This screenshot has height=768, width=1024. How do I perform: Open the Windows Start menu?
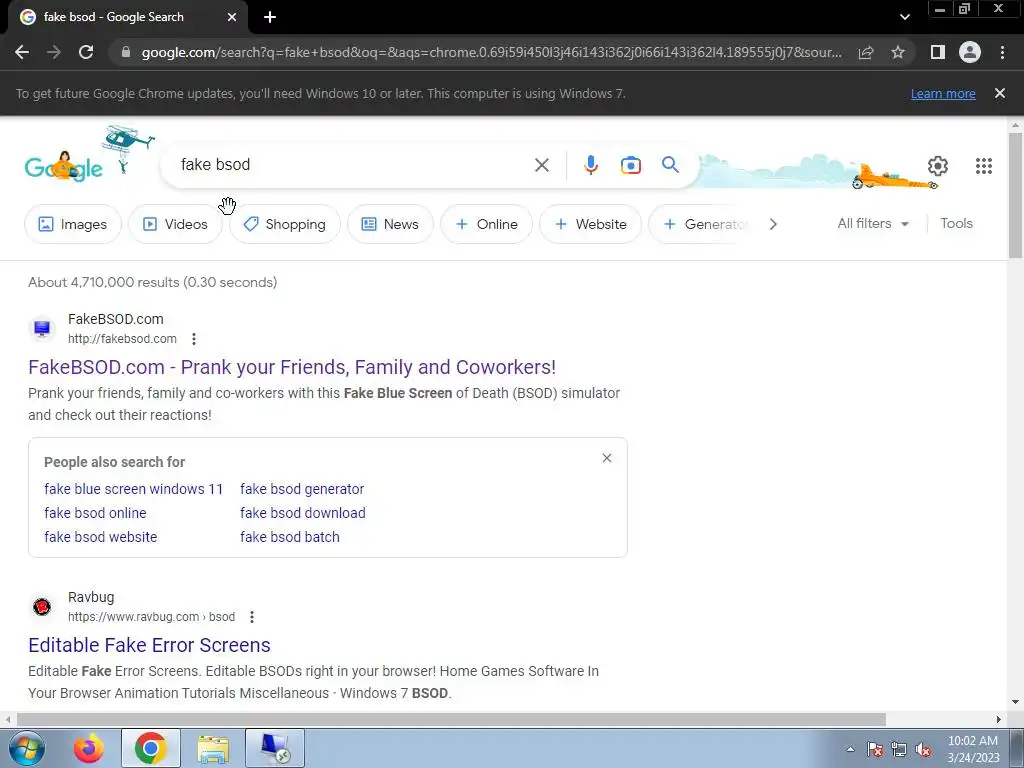pos(27,748)
